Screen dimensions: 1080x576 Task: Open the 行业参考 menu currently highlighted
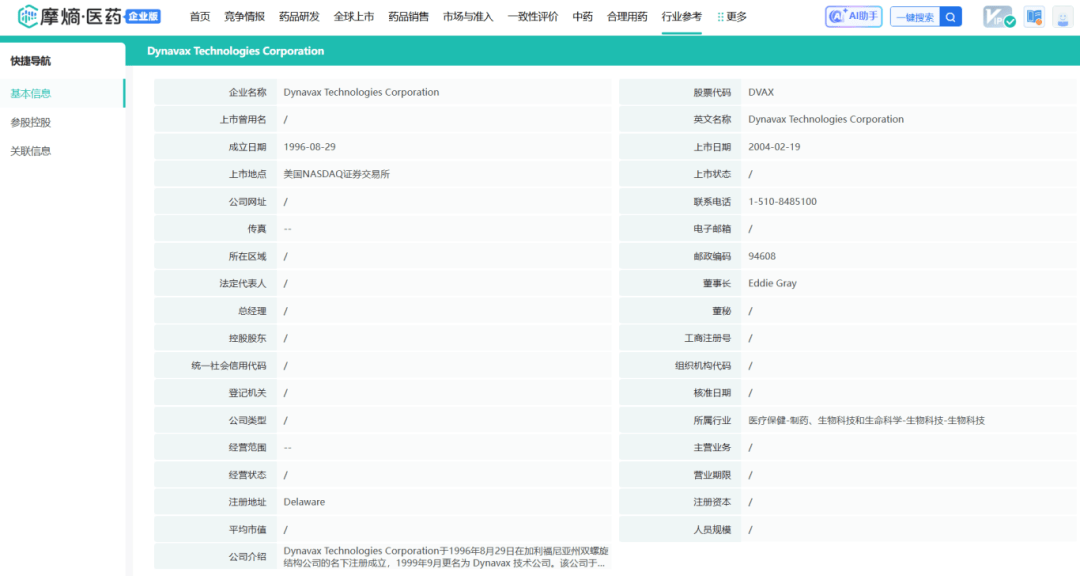pos(681,16)
